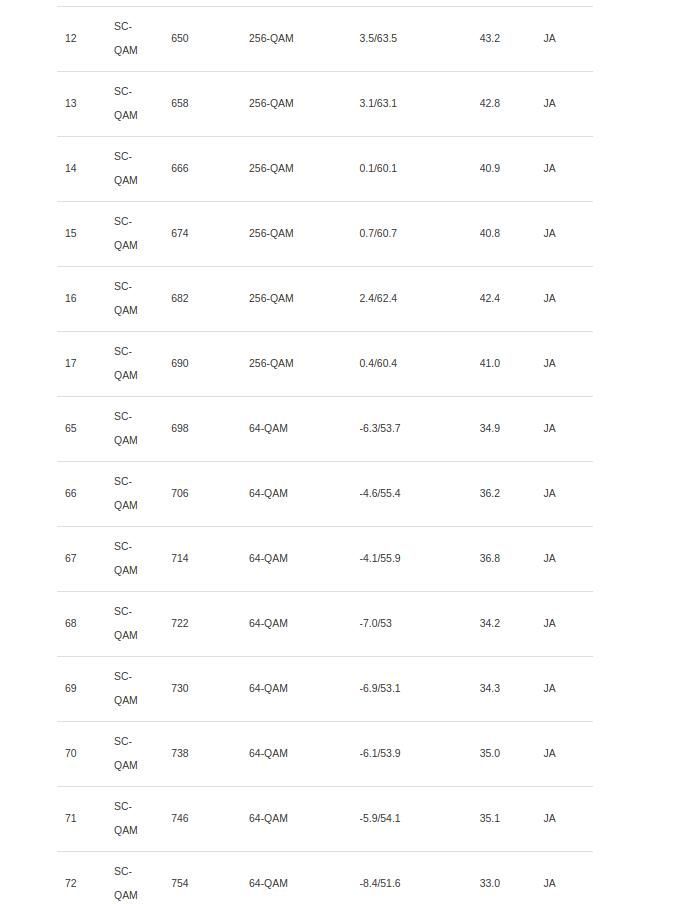Click SNR value 35.1
Viewport: 690px width, 904px height.
coord(489,818)
